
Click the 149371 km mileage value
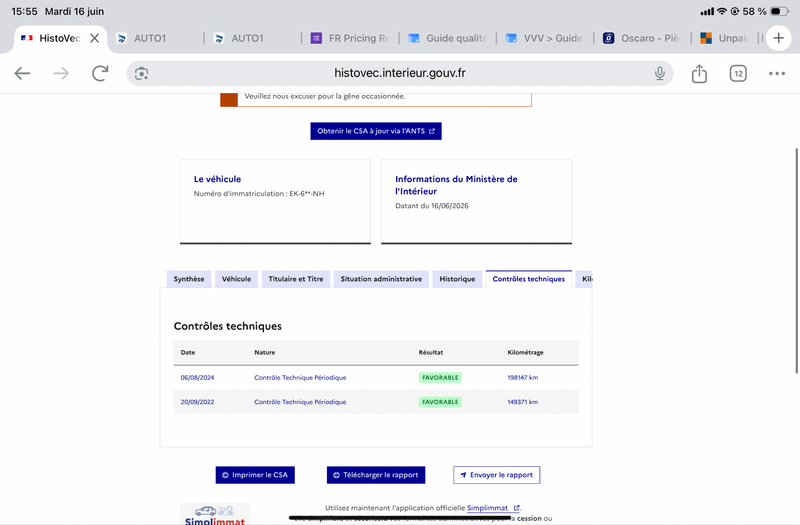pos(522,402)
